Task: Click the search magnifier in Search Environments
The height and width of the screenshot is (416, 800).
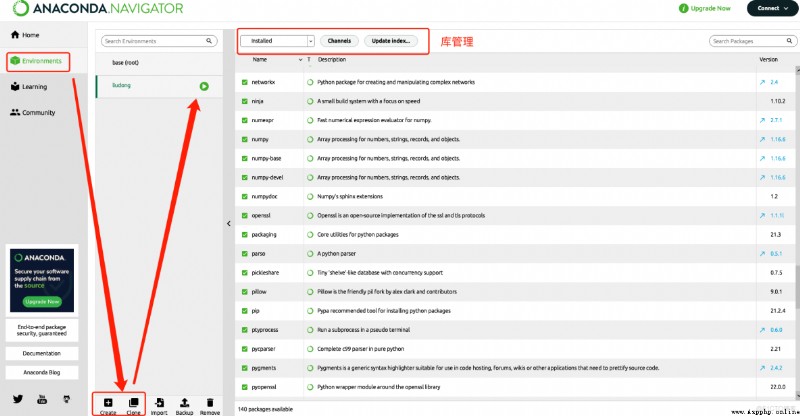Action: [x=209, y=41]
